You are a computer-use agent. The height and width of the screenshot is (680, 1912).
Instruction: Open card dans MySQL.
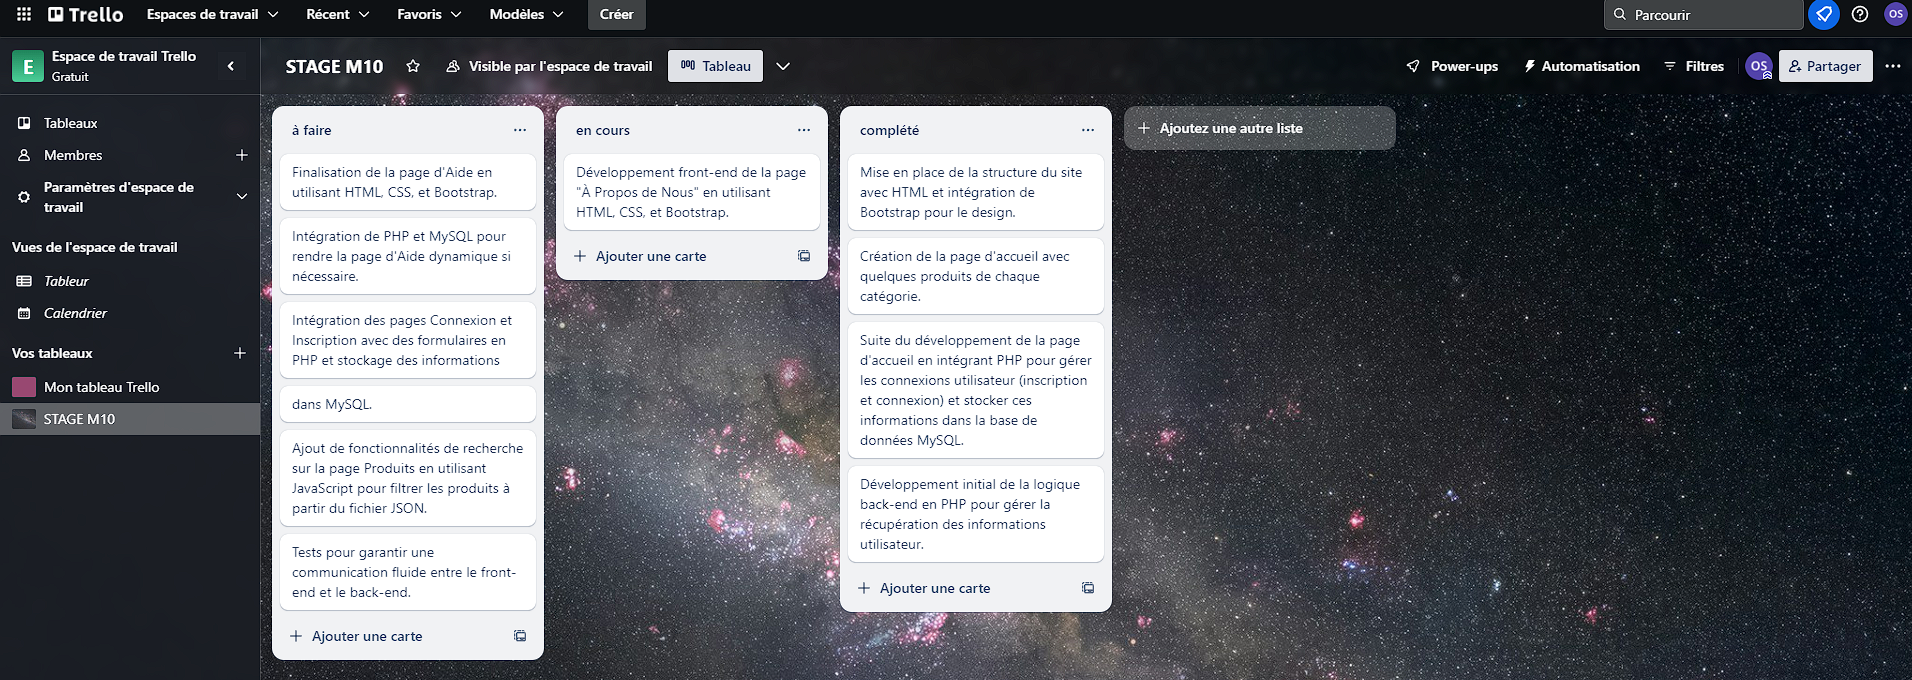point(408,404)
